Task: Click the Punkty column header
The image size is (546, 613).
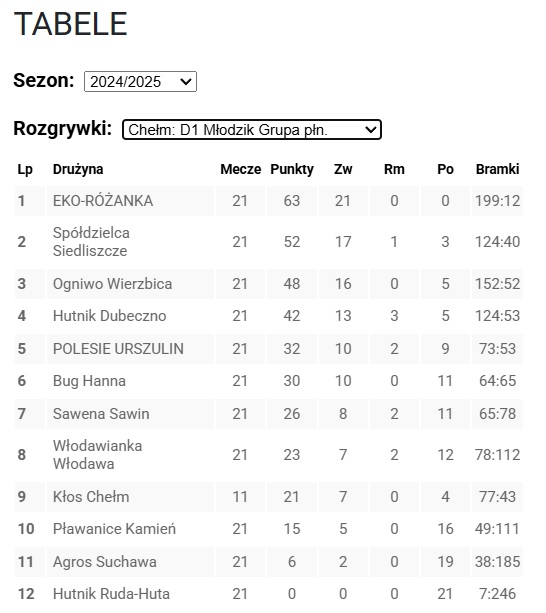Action: coord(292,169)
